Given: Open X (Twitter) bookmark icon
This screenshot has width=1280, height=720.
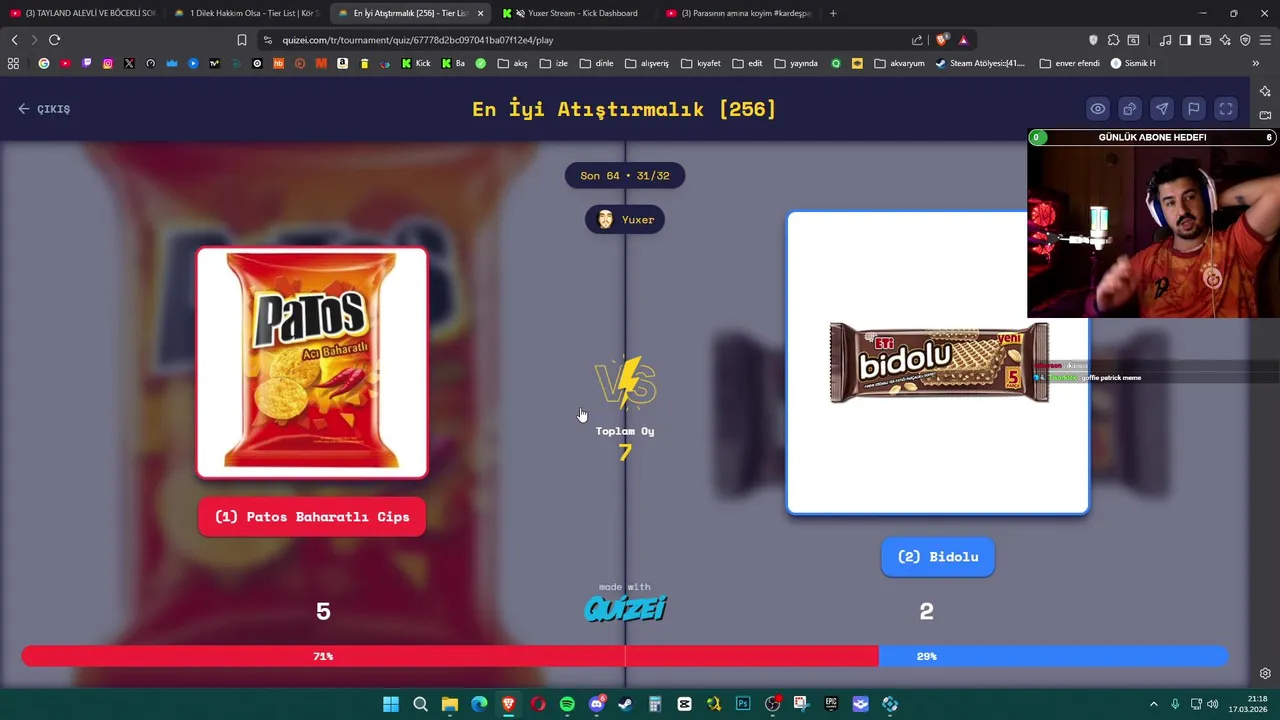Looking at the screenshot, I should pyautogui.click(x=129, y=63).
